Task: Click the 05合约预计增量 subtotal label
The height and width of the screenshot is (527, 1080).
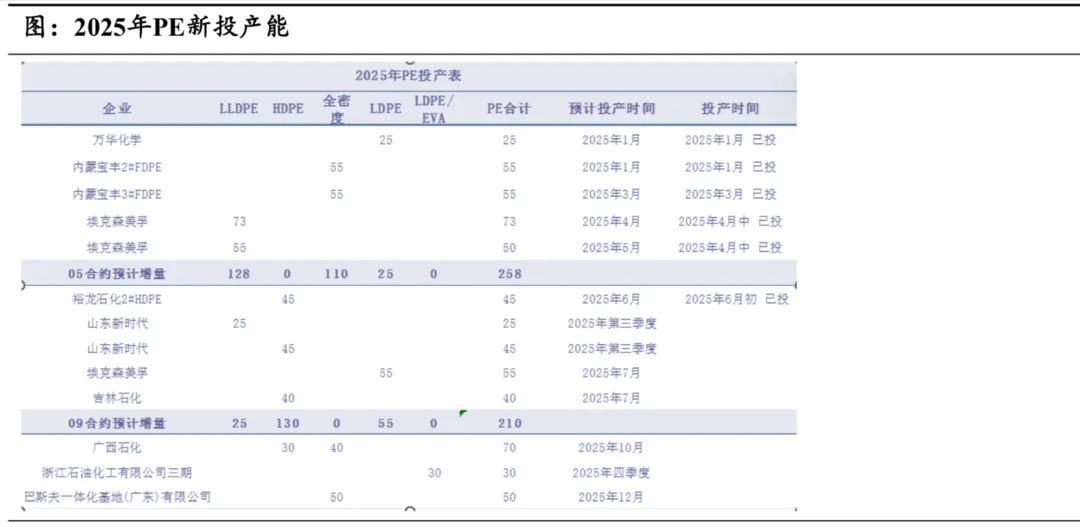Action: point(117,274)
